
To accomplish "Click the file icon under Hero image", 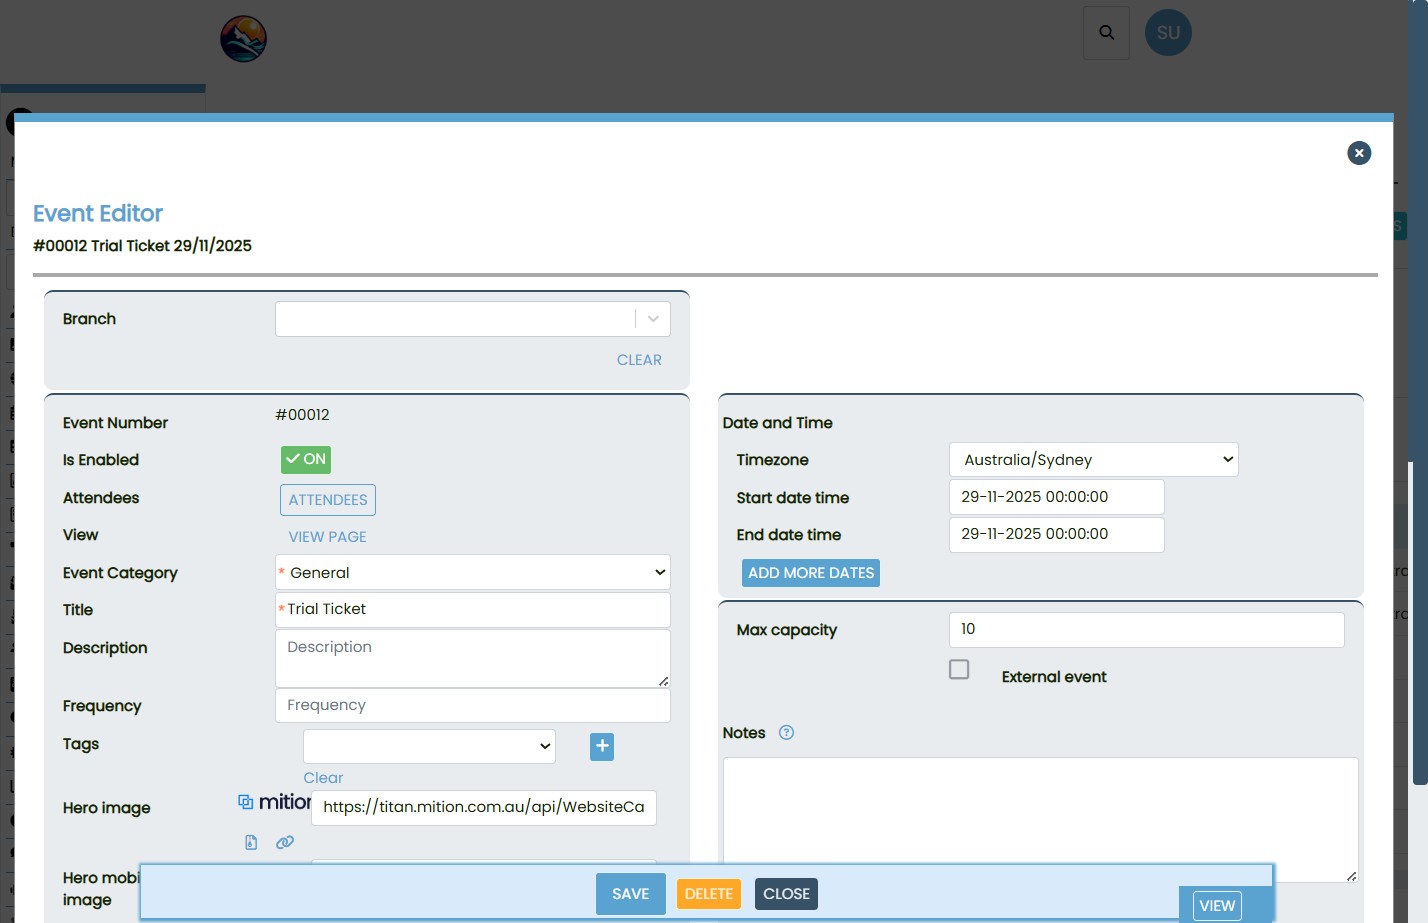I will click(251, 842).
